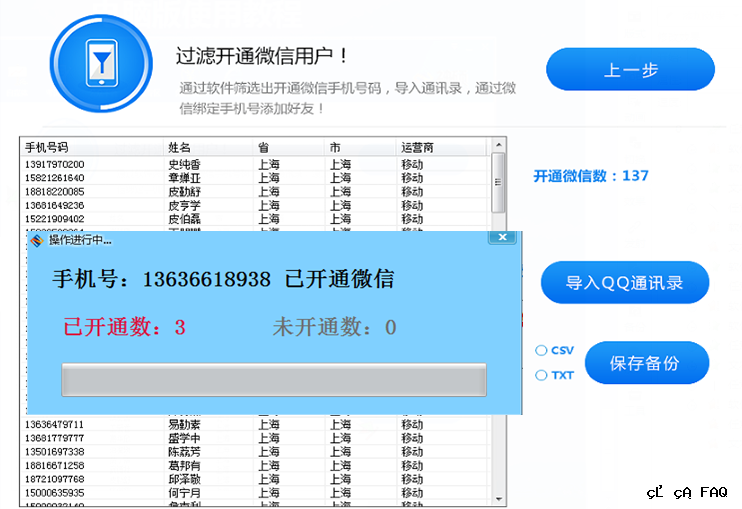Screen dimensions: 742x509
Task: Click the icon in the 操作进行中 title bar
Action: tap(36, 240)
